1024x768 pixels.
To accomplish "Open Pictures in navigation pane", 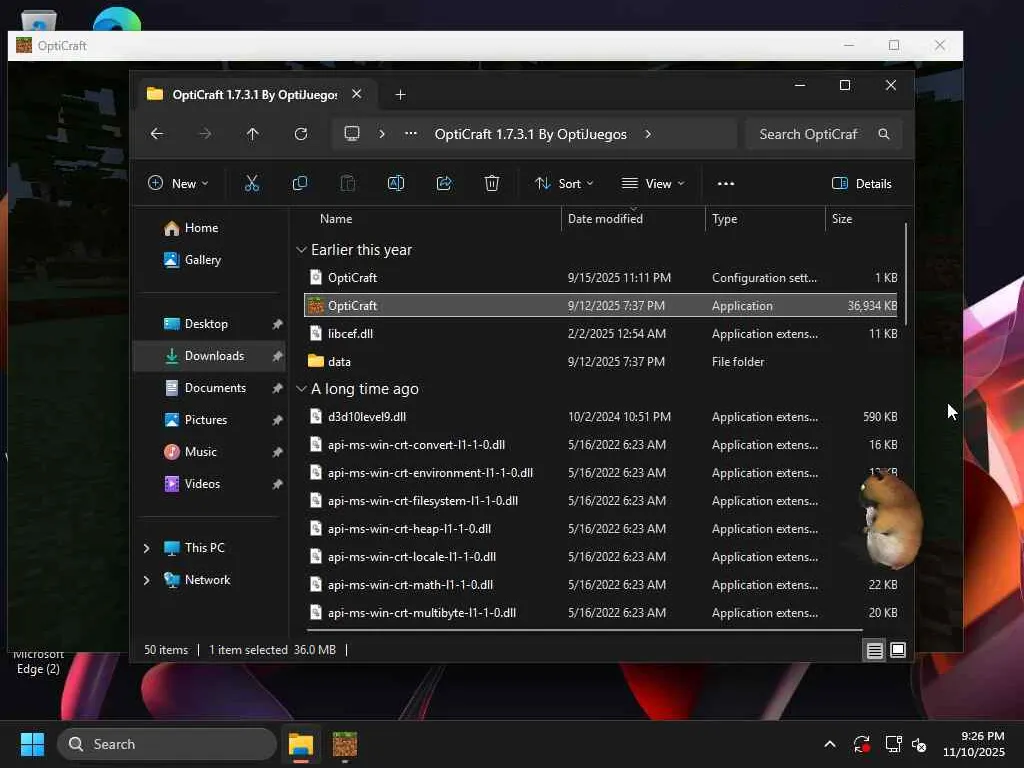I will (209, 420).
